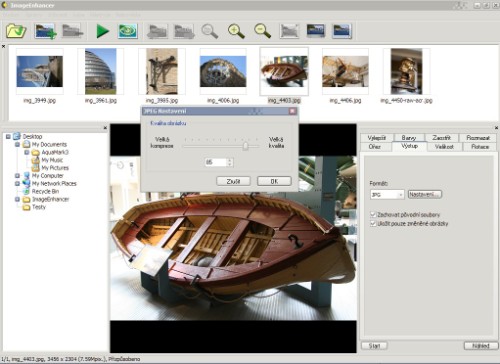Click OK in JPEG settings dialog

[274, 181]
